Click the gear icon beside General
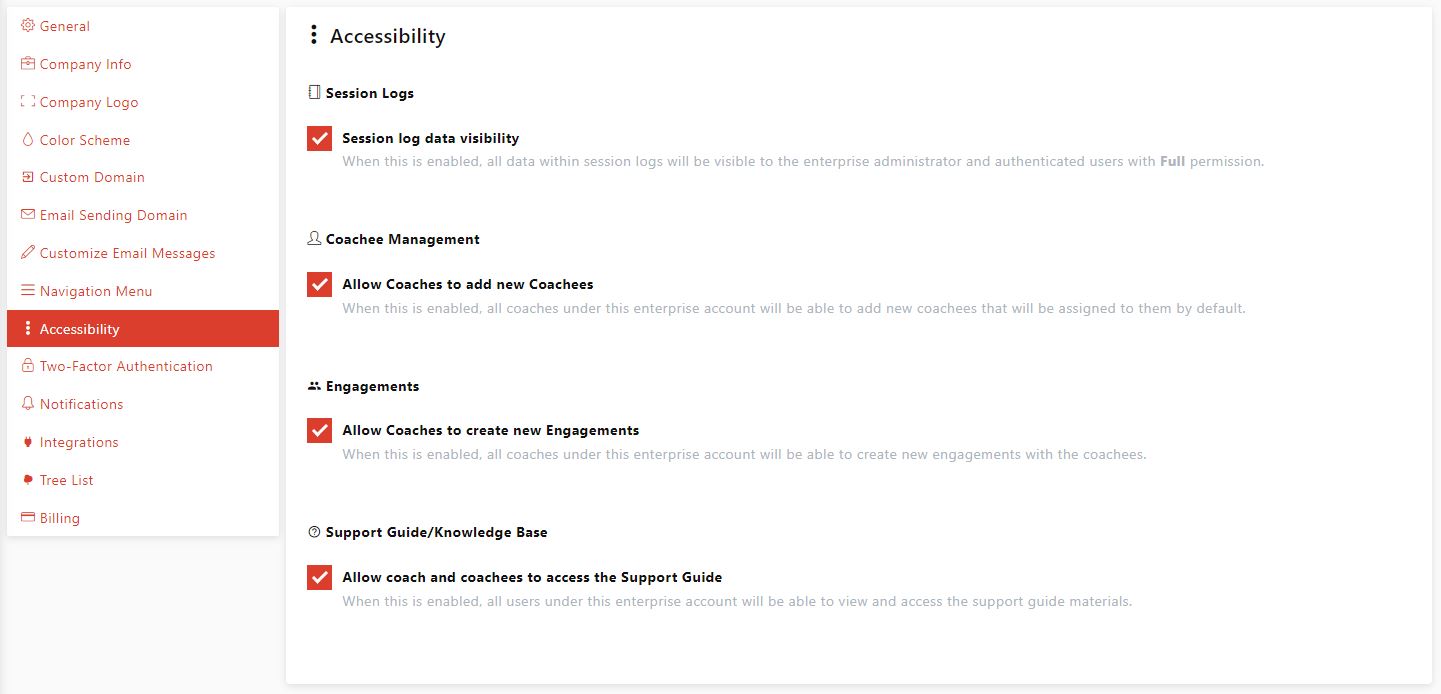The height and width of the screenshot is (694, 1441). pyautogui.click(x=28, y=25)
